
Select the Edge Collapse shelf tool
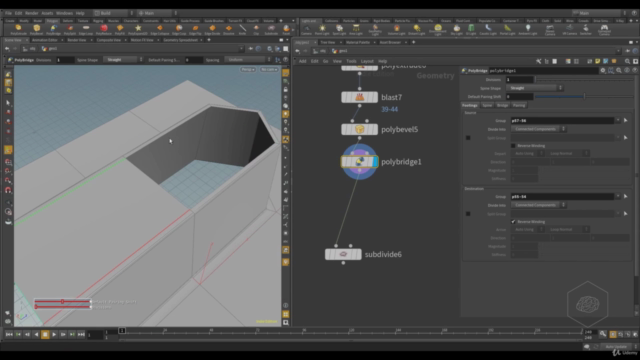pyautogui.click(x=160, y=30)
